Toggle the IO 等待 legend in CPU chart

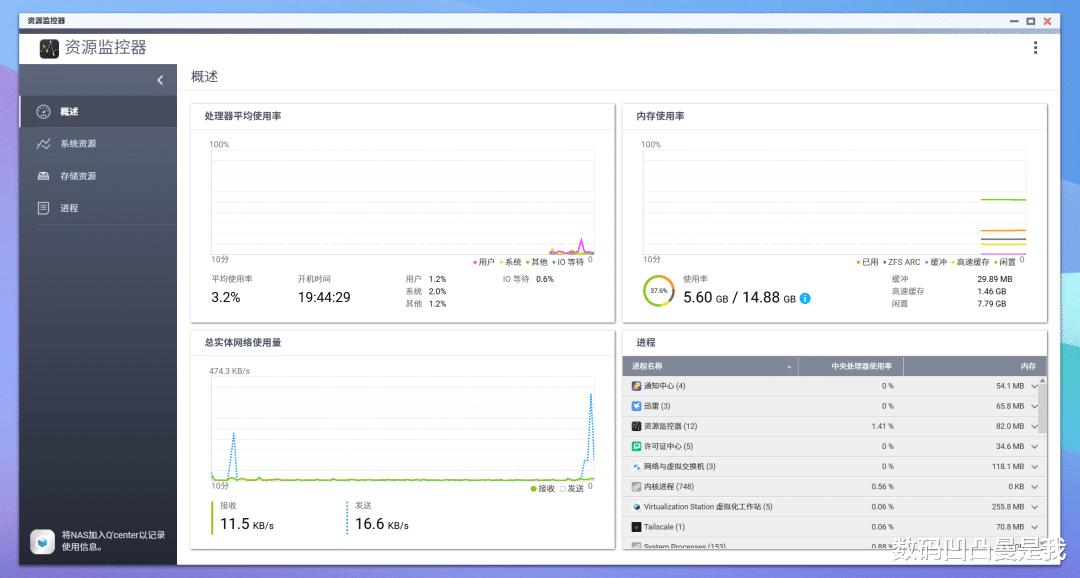[568, 262]
